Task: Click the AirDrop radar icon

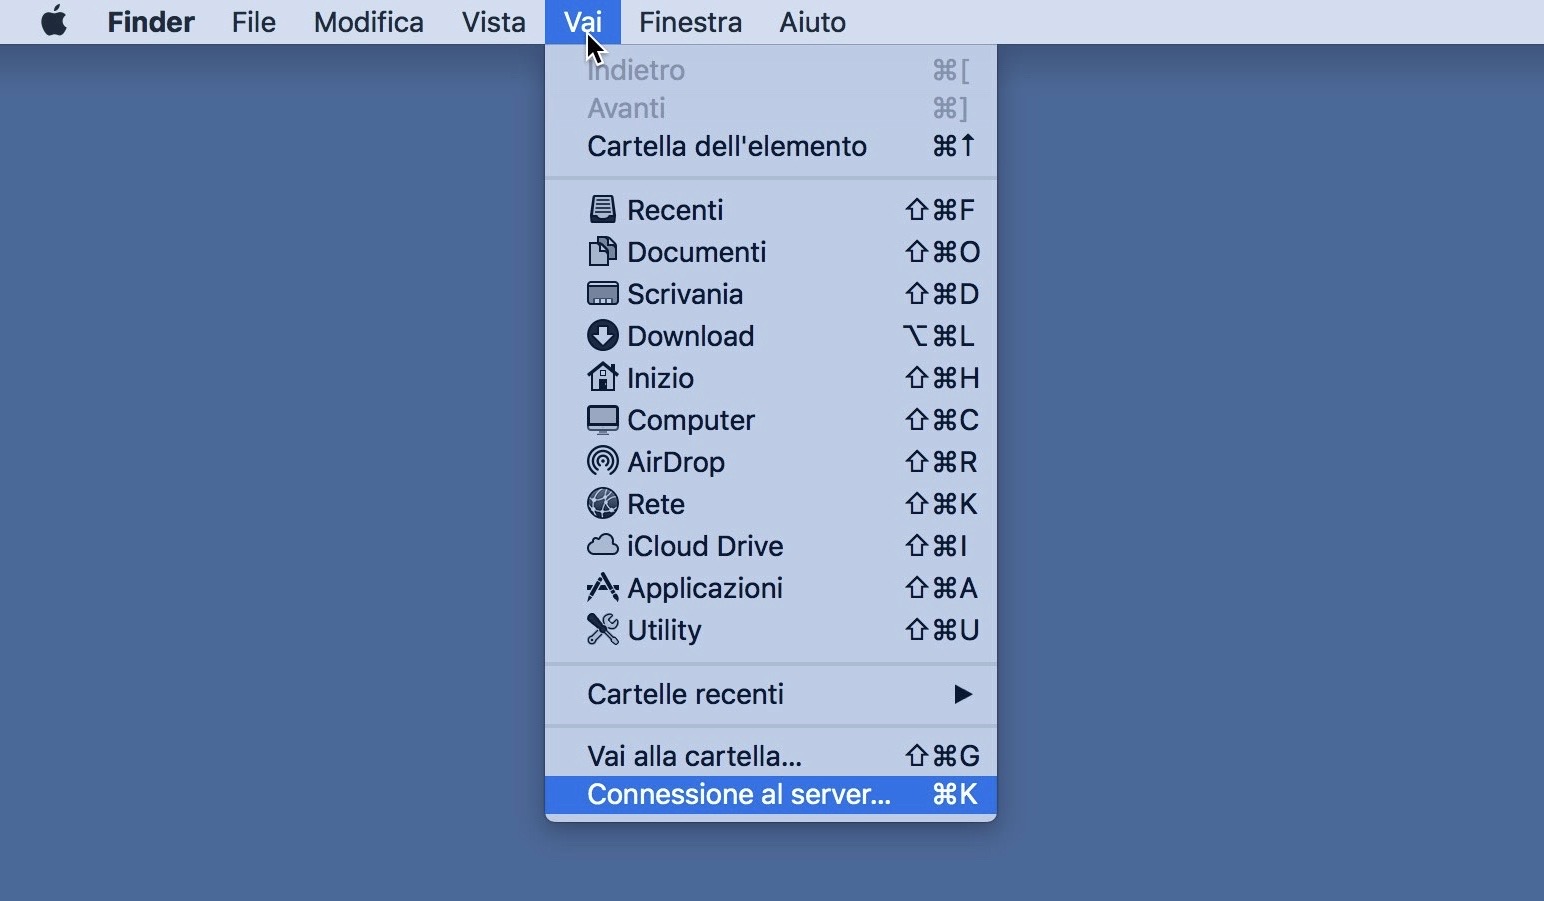Action: click(x=602, y=462)
